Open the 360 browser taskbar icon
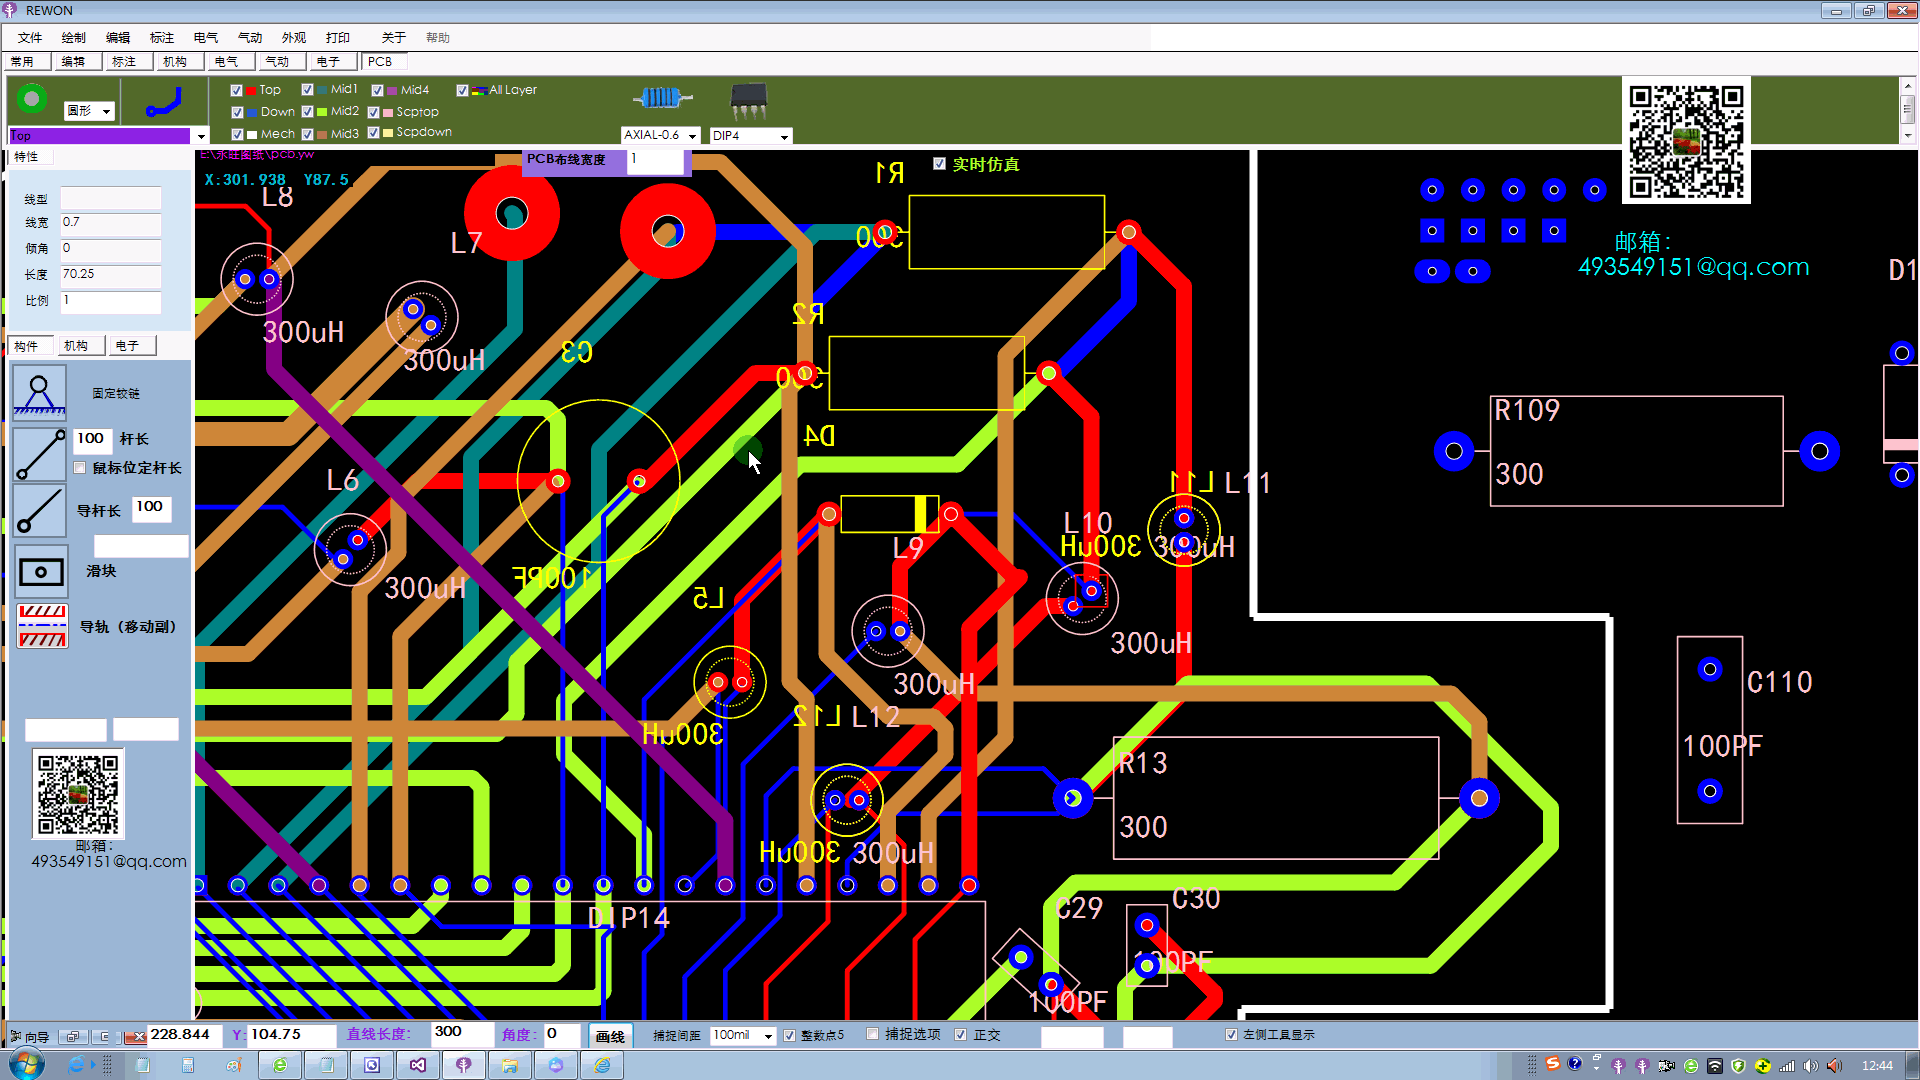 pos(280,1065)
